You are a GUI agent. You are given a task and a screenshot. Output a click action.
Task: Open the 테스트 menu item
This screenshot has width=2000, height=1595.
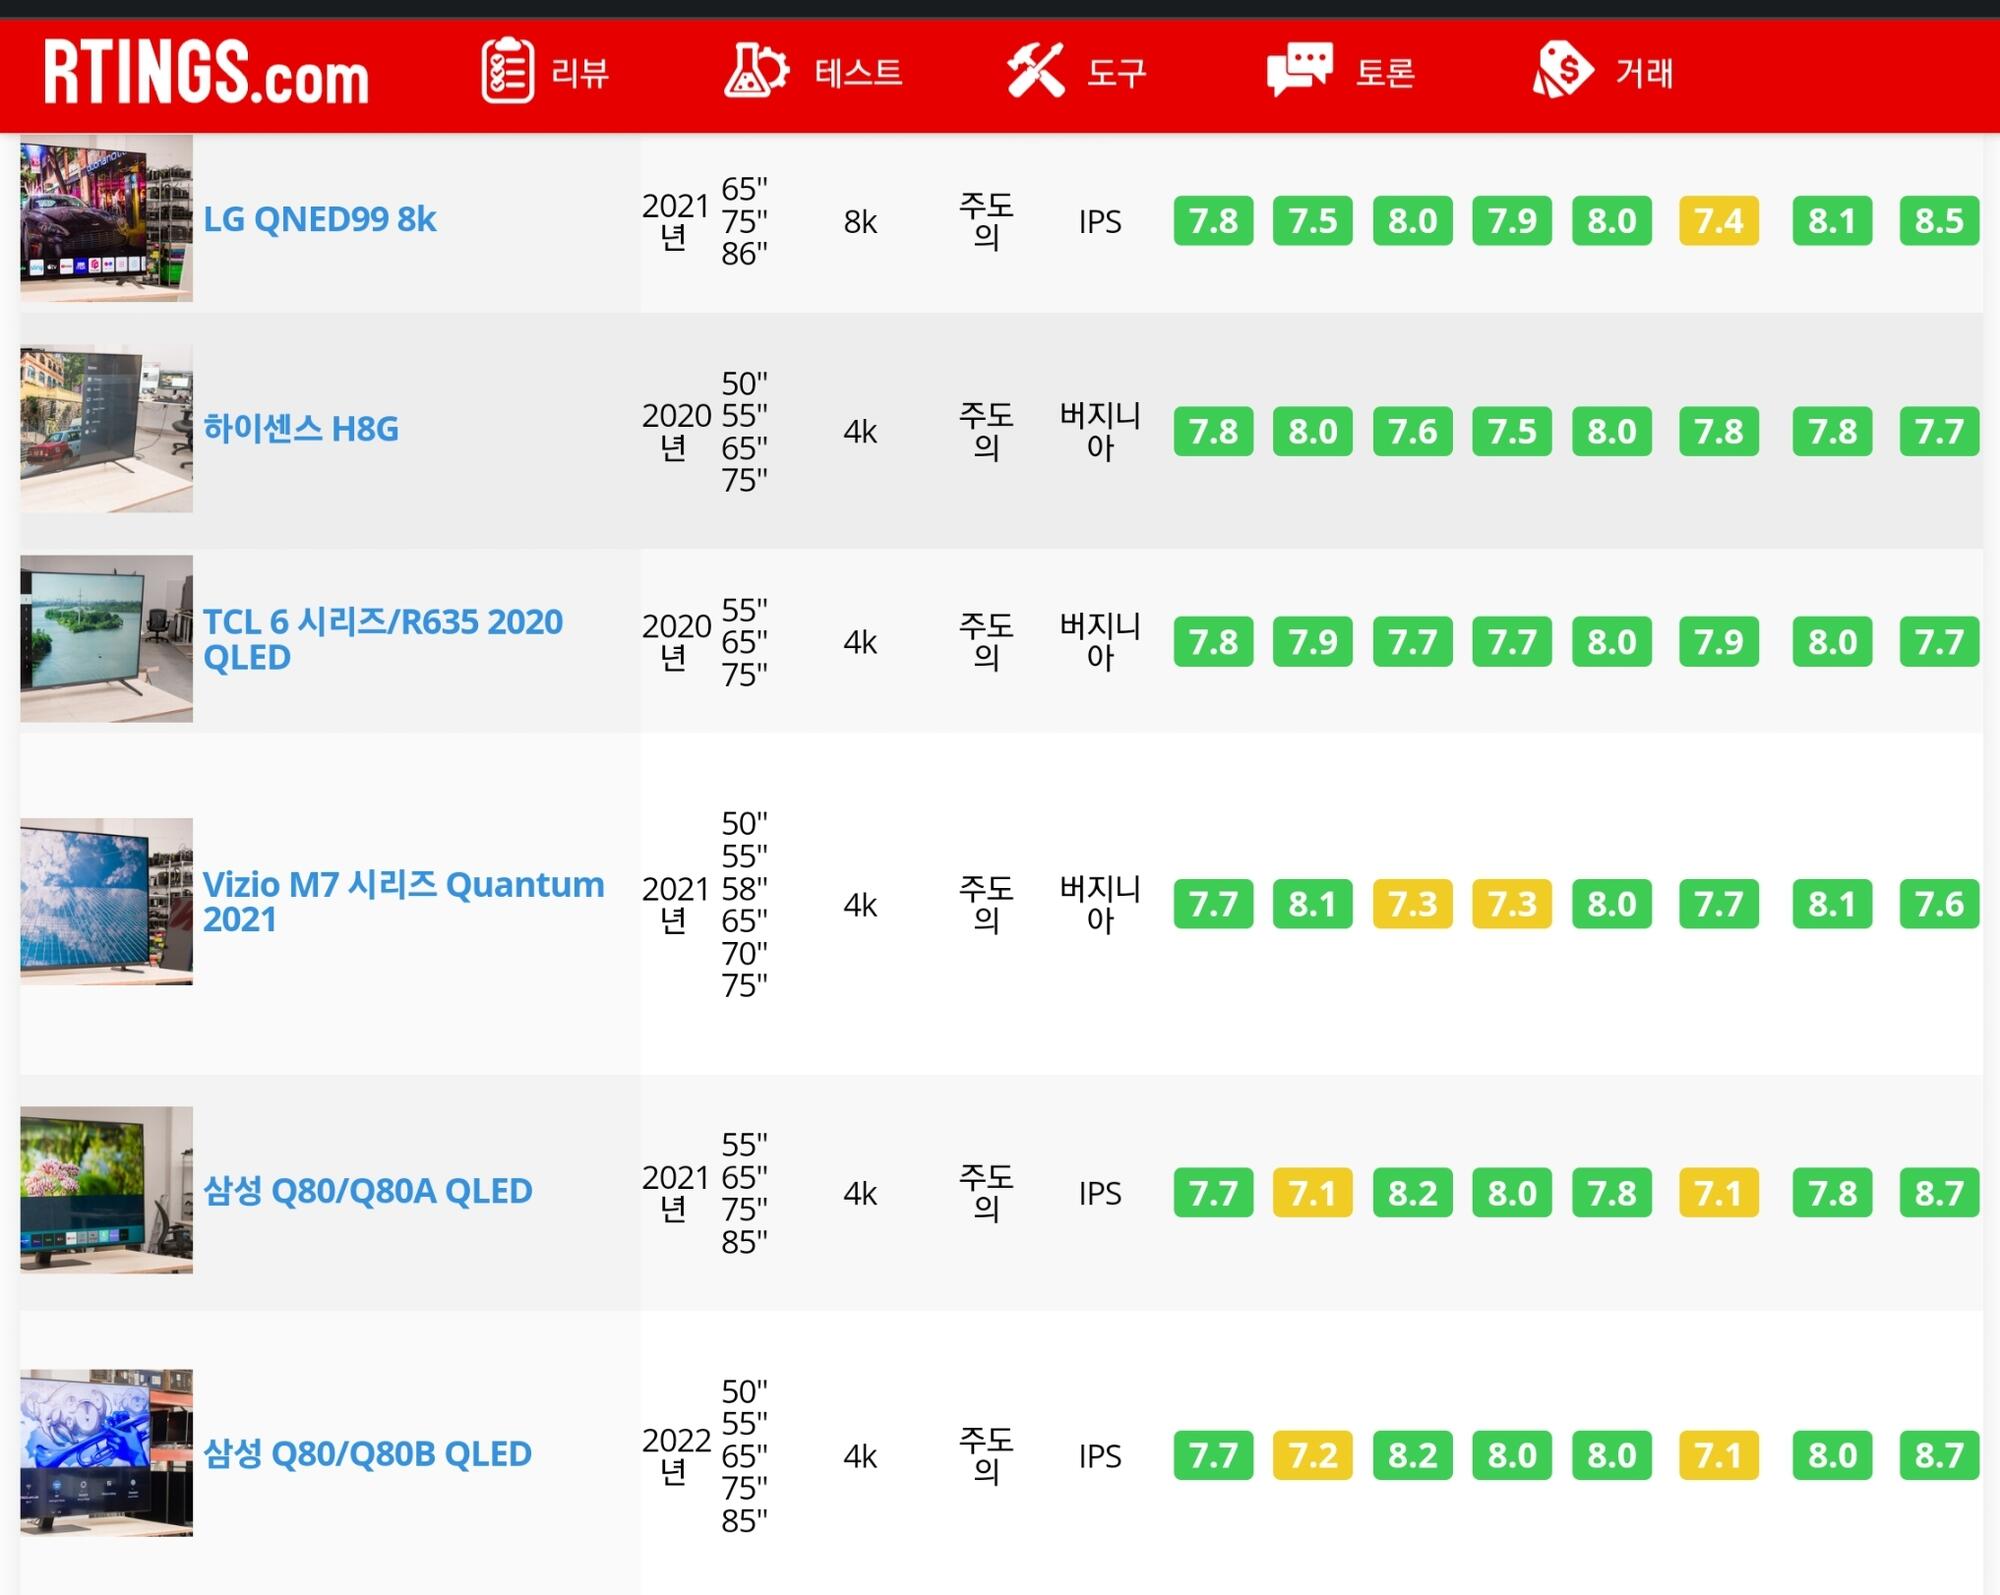(x=858, y=73)
